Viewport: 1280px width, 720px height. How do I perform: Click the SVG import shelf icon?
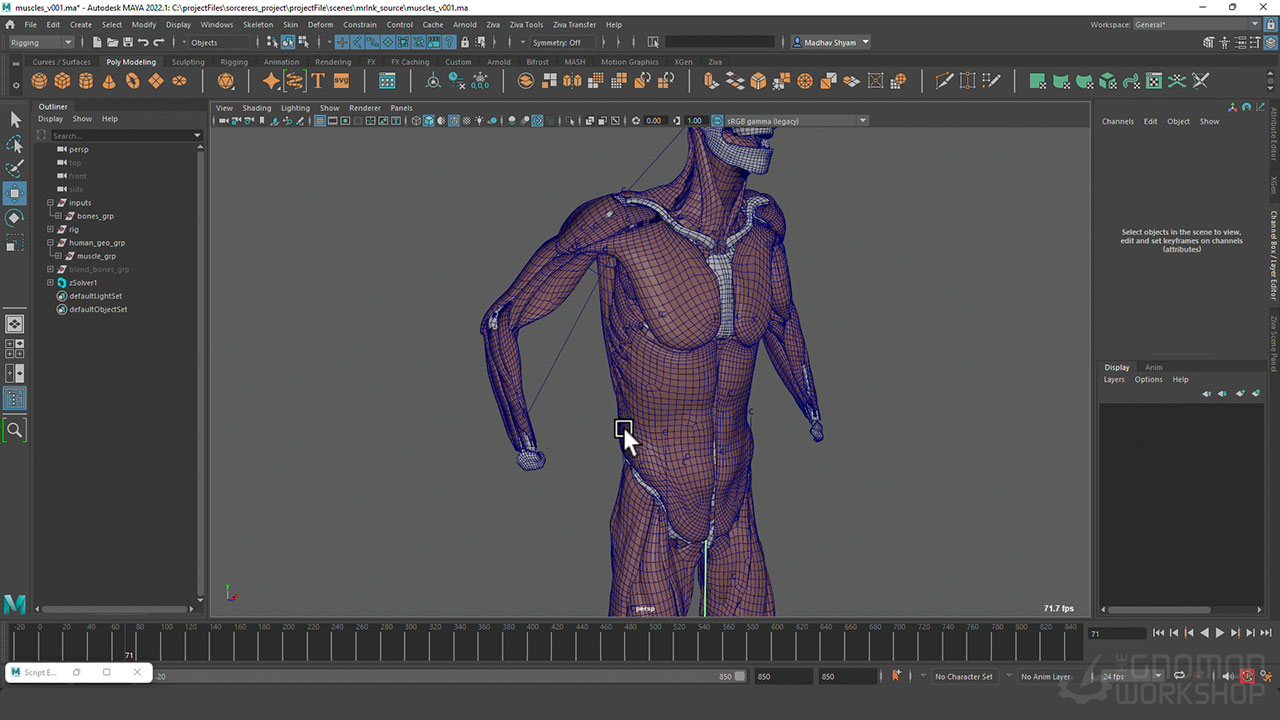click(x=341, y=81)
